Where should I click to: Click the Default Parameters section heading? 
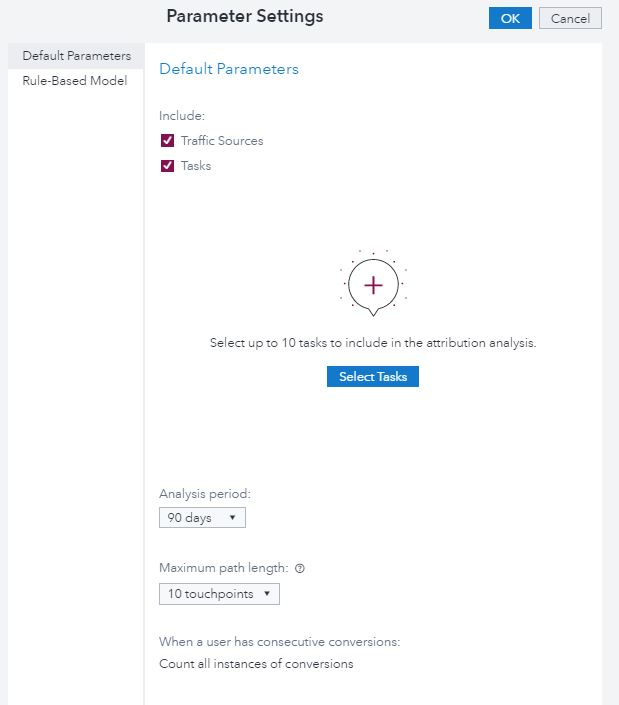click(x=229, y=70)
